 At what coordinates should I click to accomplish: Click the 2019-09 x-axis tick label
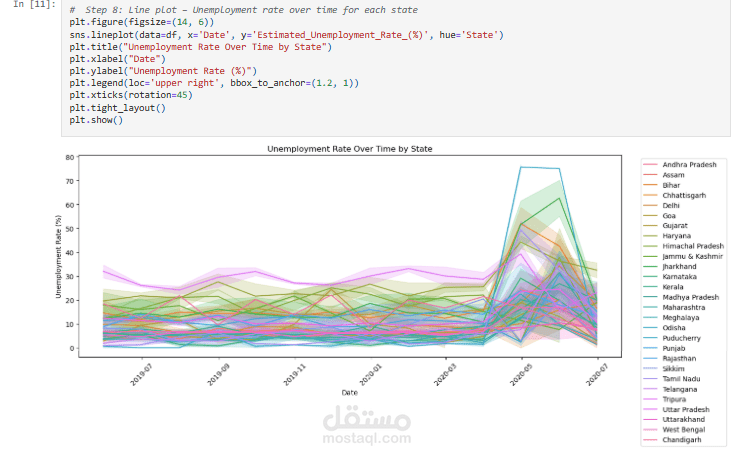tap(218, 374)
